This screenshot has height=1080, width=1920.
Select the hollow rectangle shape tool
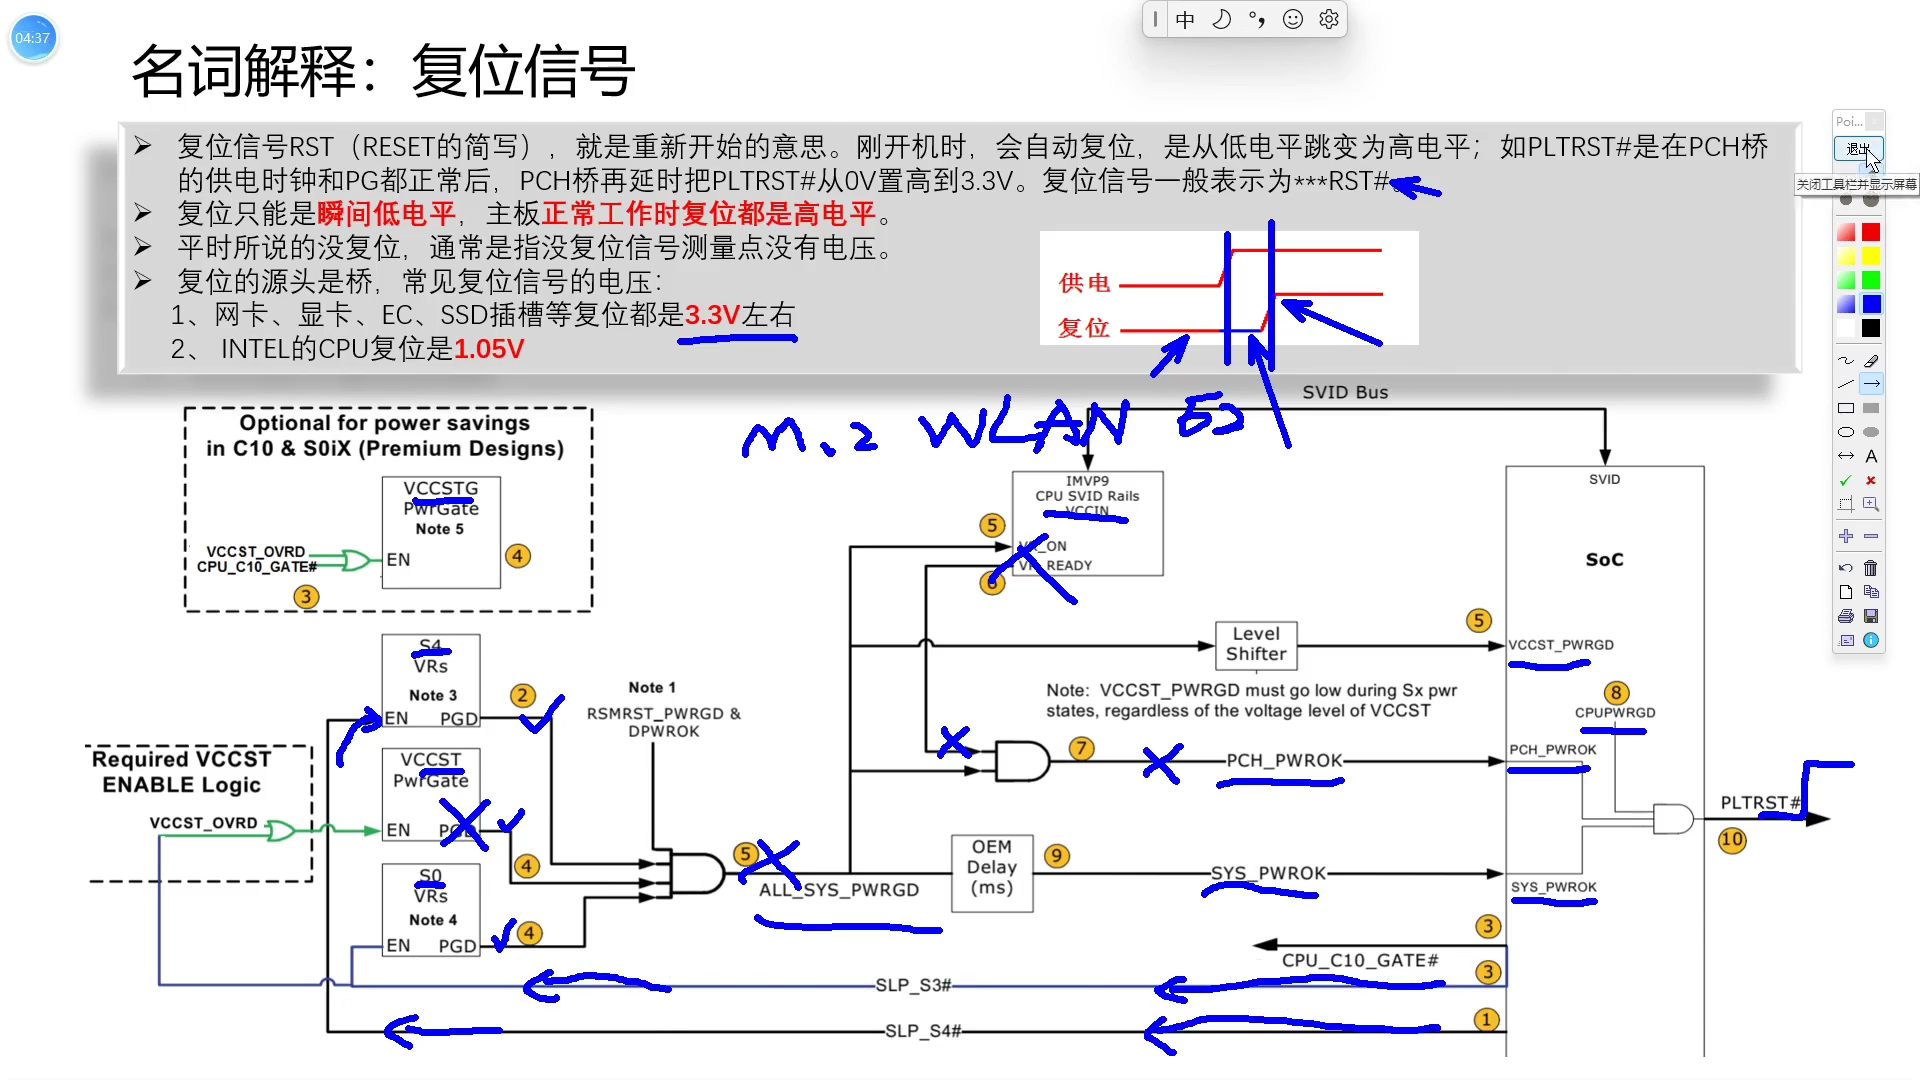pyautogui.click(x=1846, y=408)
